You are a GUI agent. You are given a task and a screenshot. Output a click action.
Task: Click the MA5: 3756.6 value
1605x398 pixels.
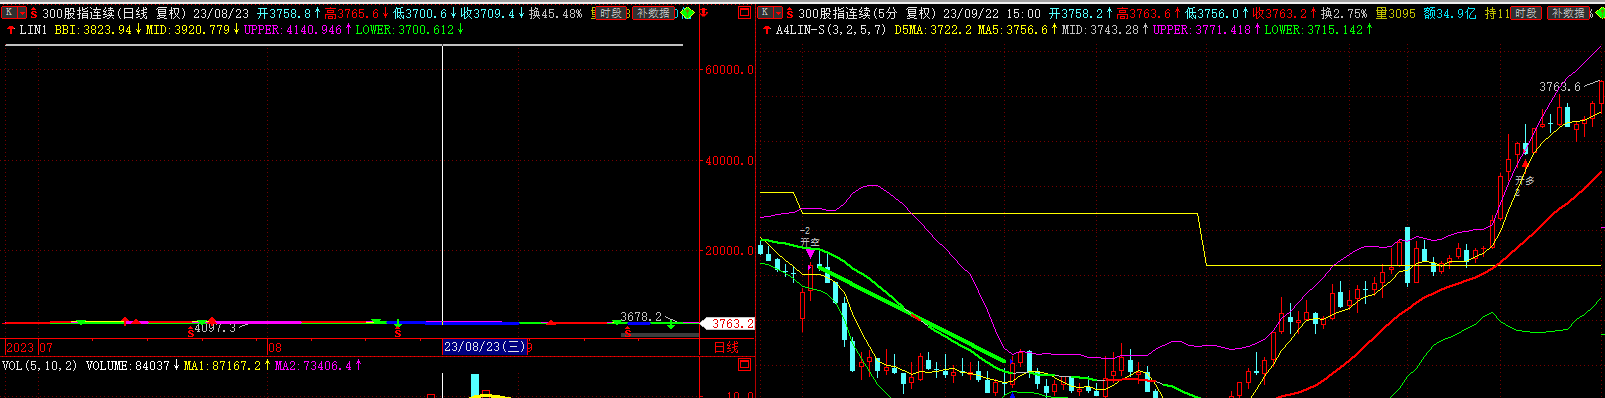pos(1012,30)
